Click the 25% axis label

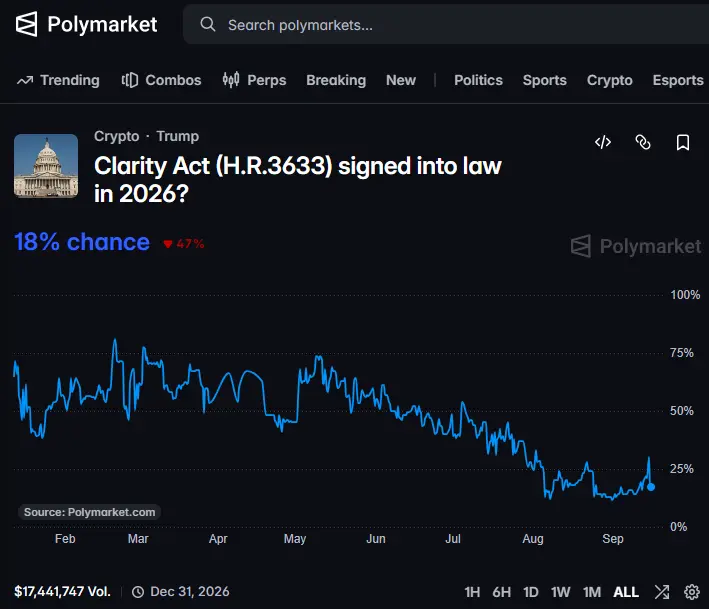pyautogui.click(x=682, y=468)
